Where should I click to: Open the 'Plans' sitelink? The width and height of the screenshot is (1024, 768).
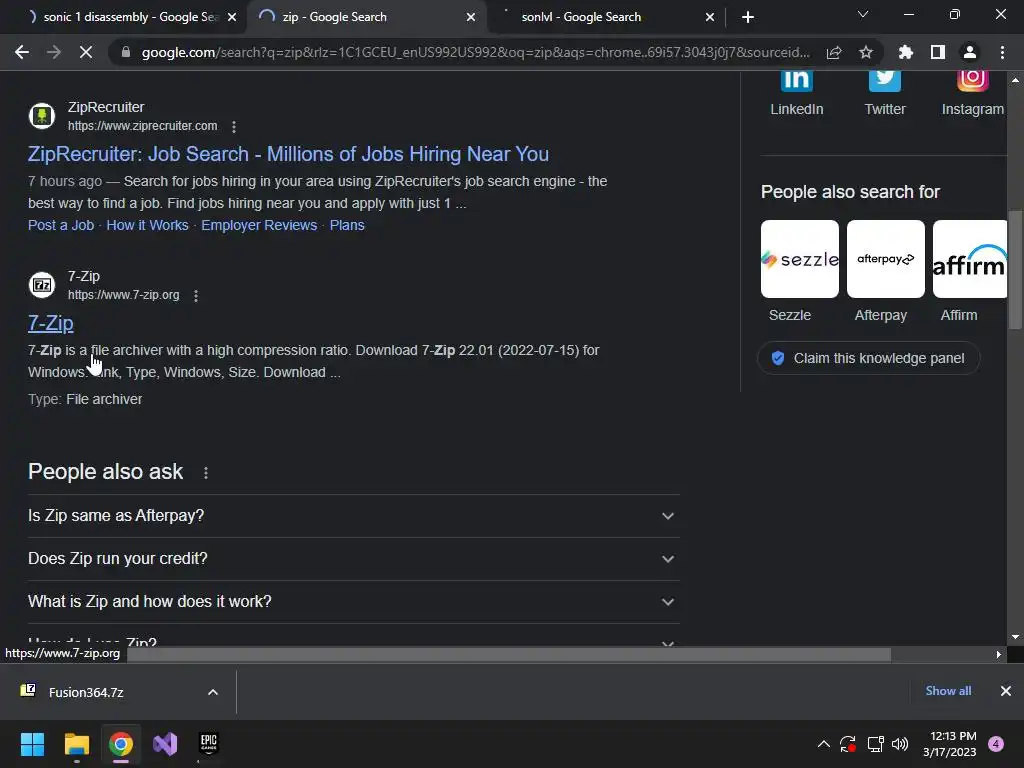tap(347, 225)
